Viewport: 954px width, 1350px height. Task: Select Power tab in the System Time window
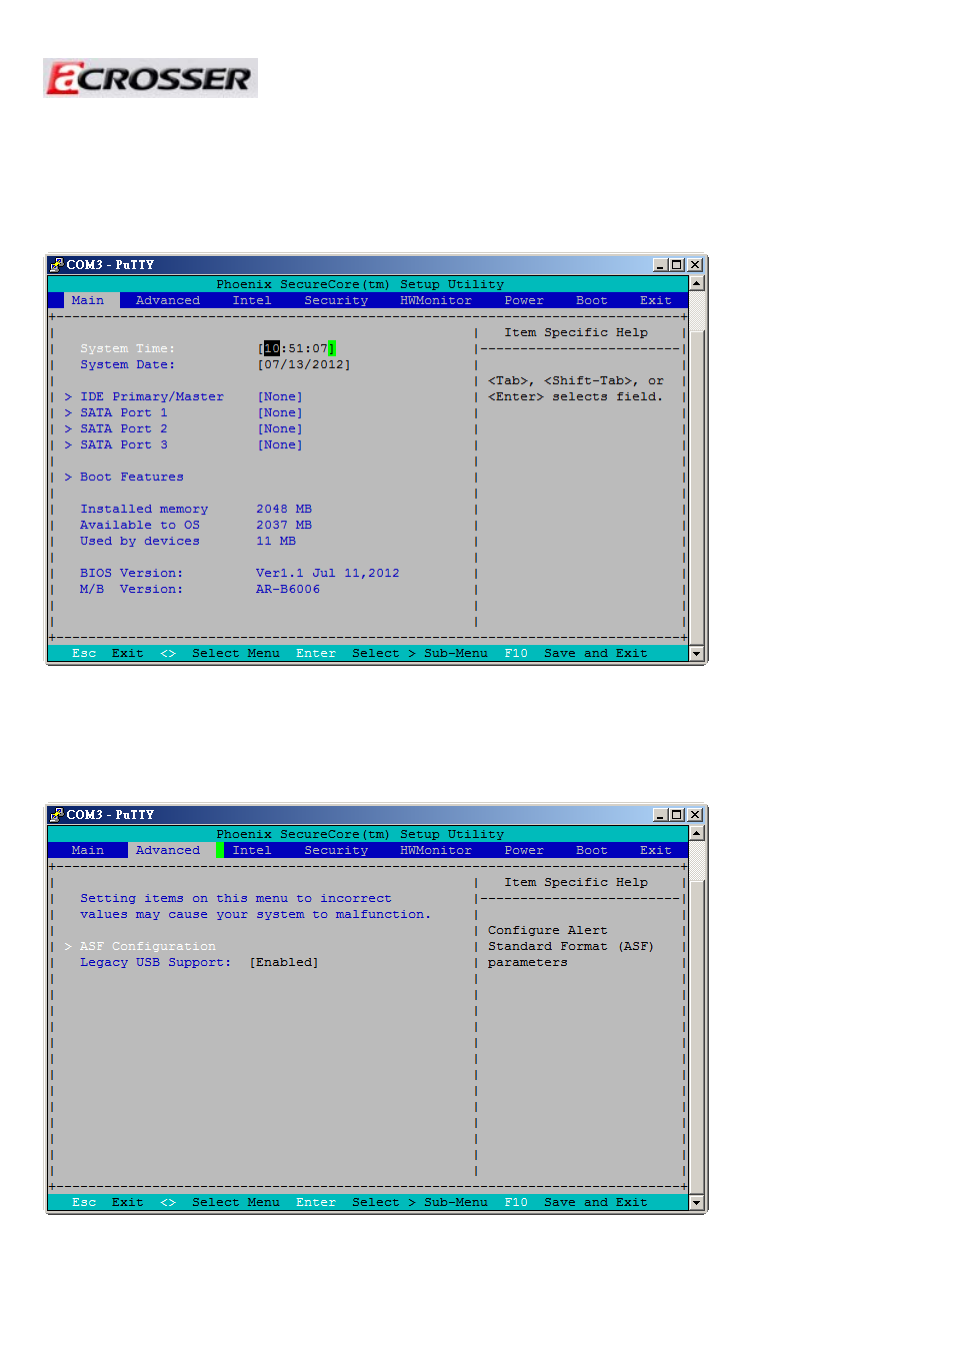click(524, 300)
